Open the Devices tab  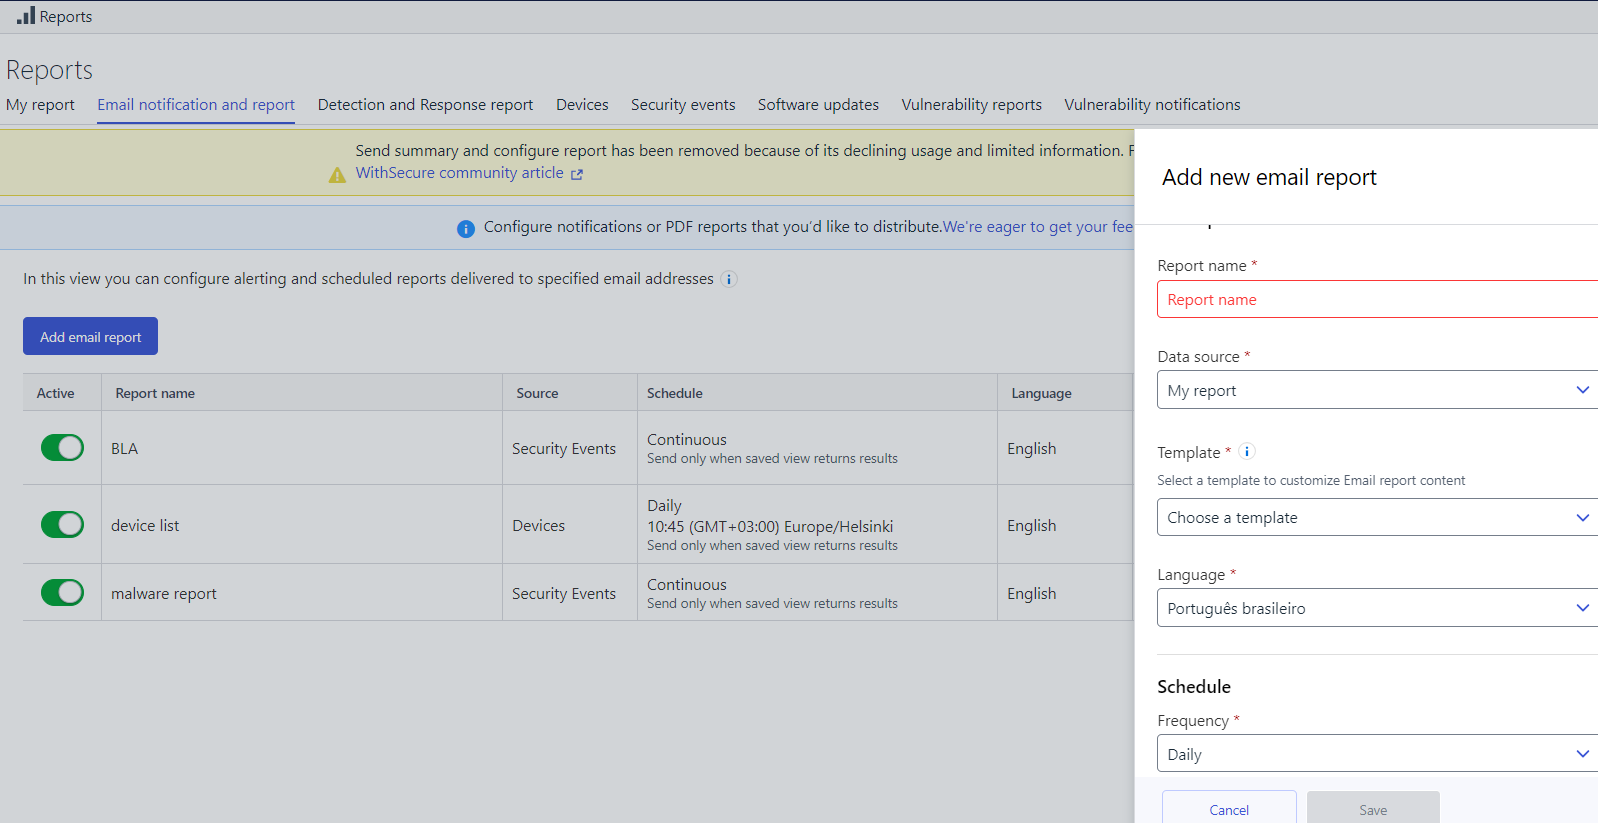582,105
